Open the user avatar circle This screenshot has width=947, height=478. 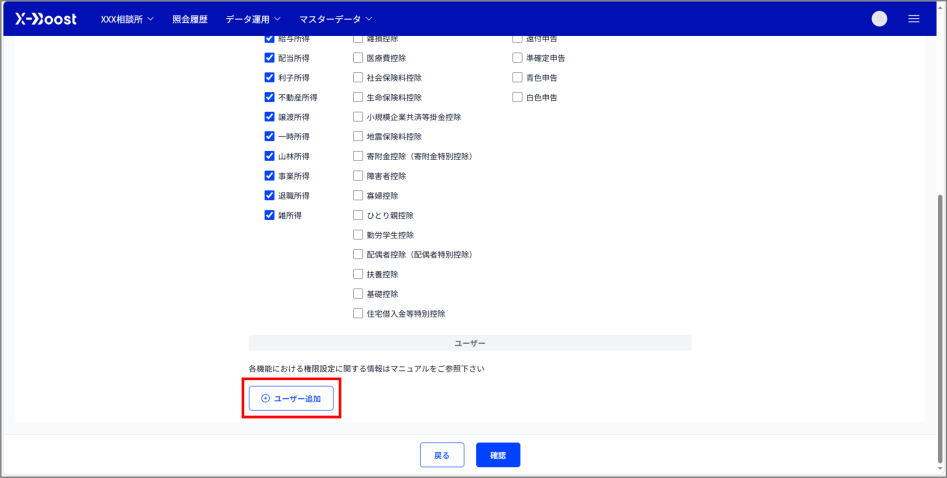(x=879, y=19)
